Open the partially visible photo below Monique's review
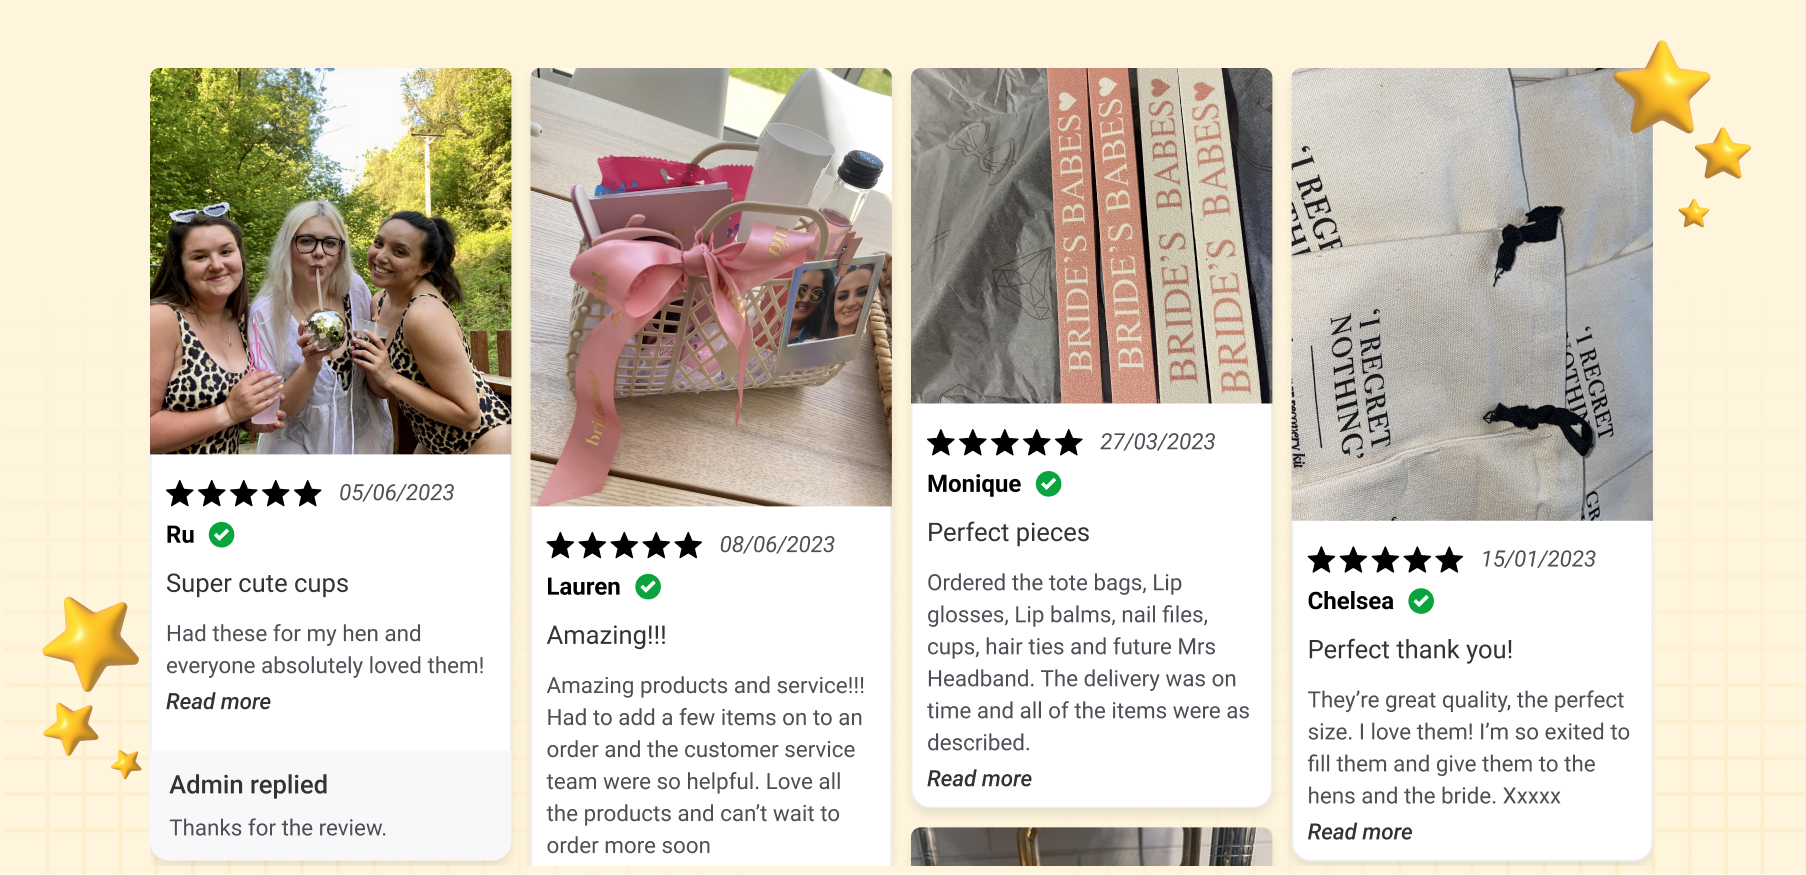The image size is (1806, 875). point(1092,846)
